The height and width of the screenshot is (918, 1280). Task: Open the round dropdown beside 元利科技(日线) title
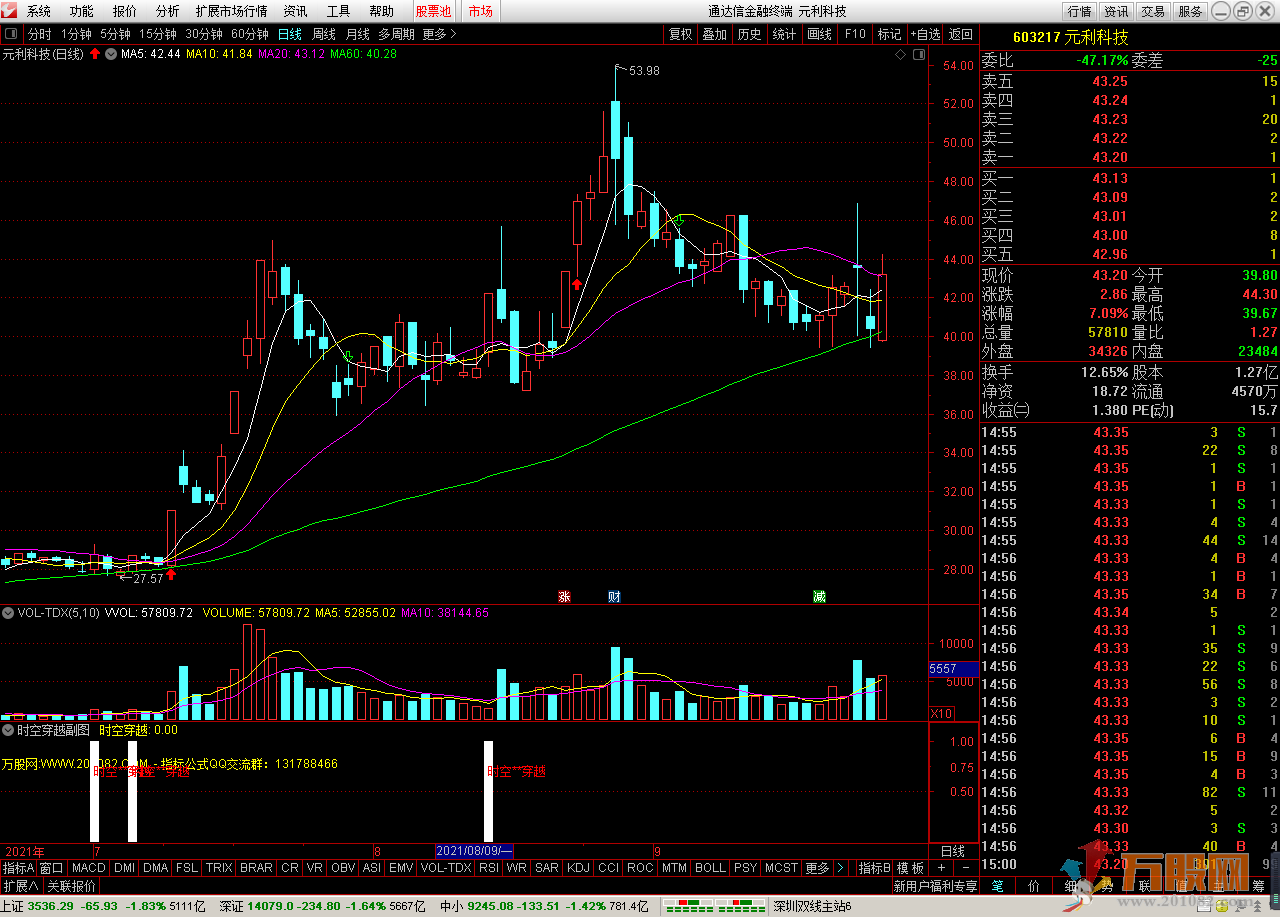tap(110, 54)
